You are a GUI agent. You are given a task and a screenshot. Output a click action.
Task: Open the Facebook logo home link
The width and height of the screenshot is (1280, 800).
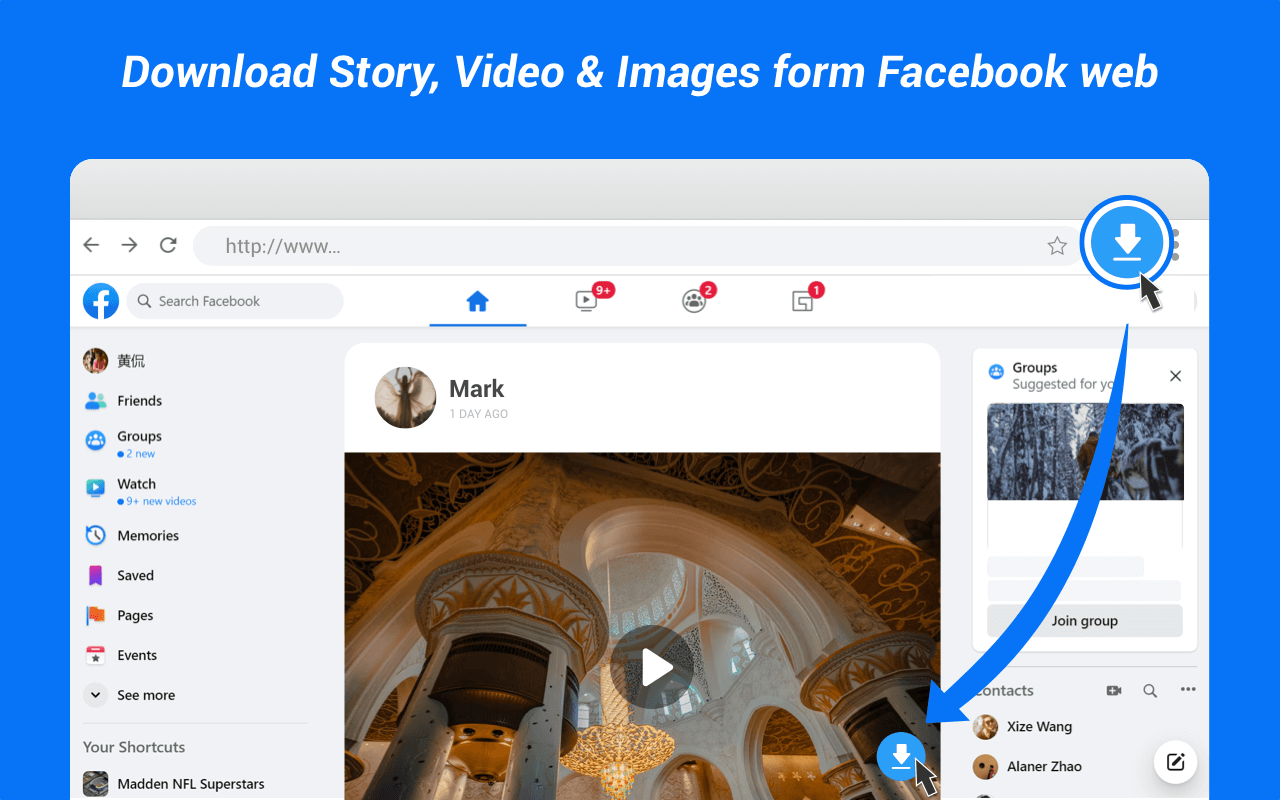(x=101, y=301)
